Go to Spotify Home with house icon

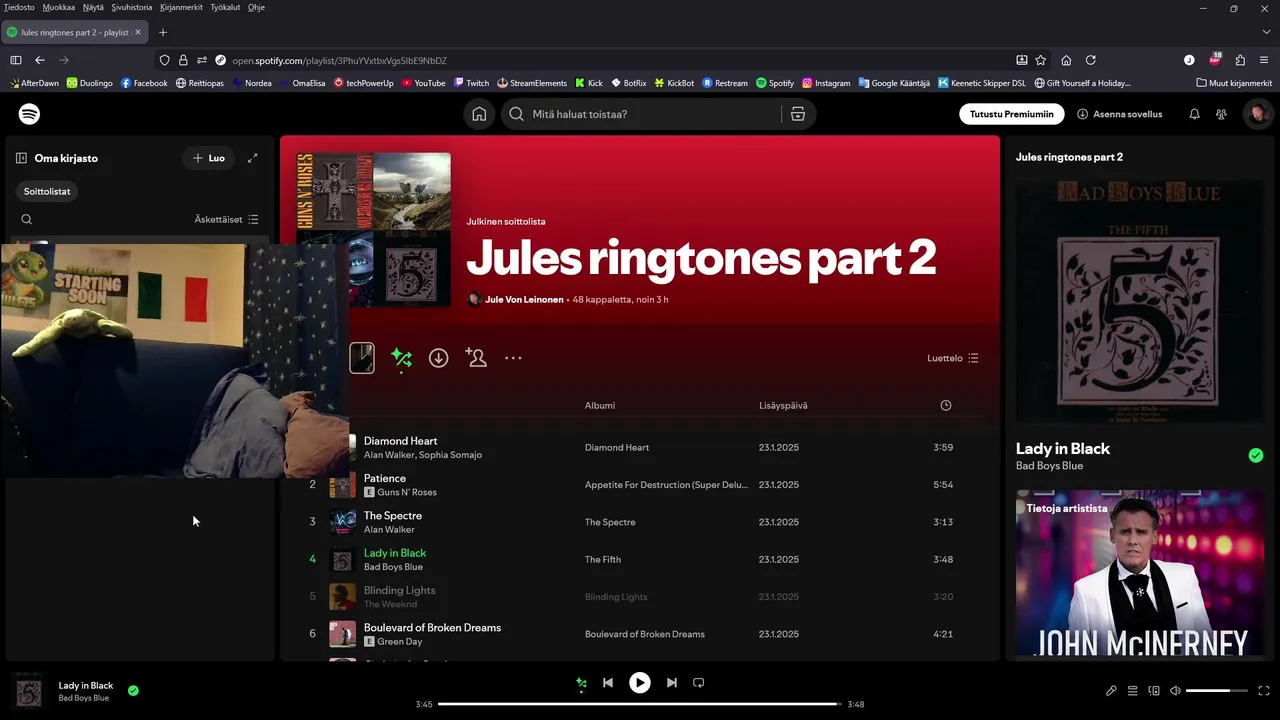pos(479,114)
